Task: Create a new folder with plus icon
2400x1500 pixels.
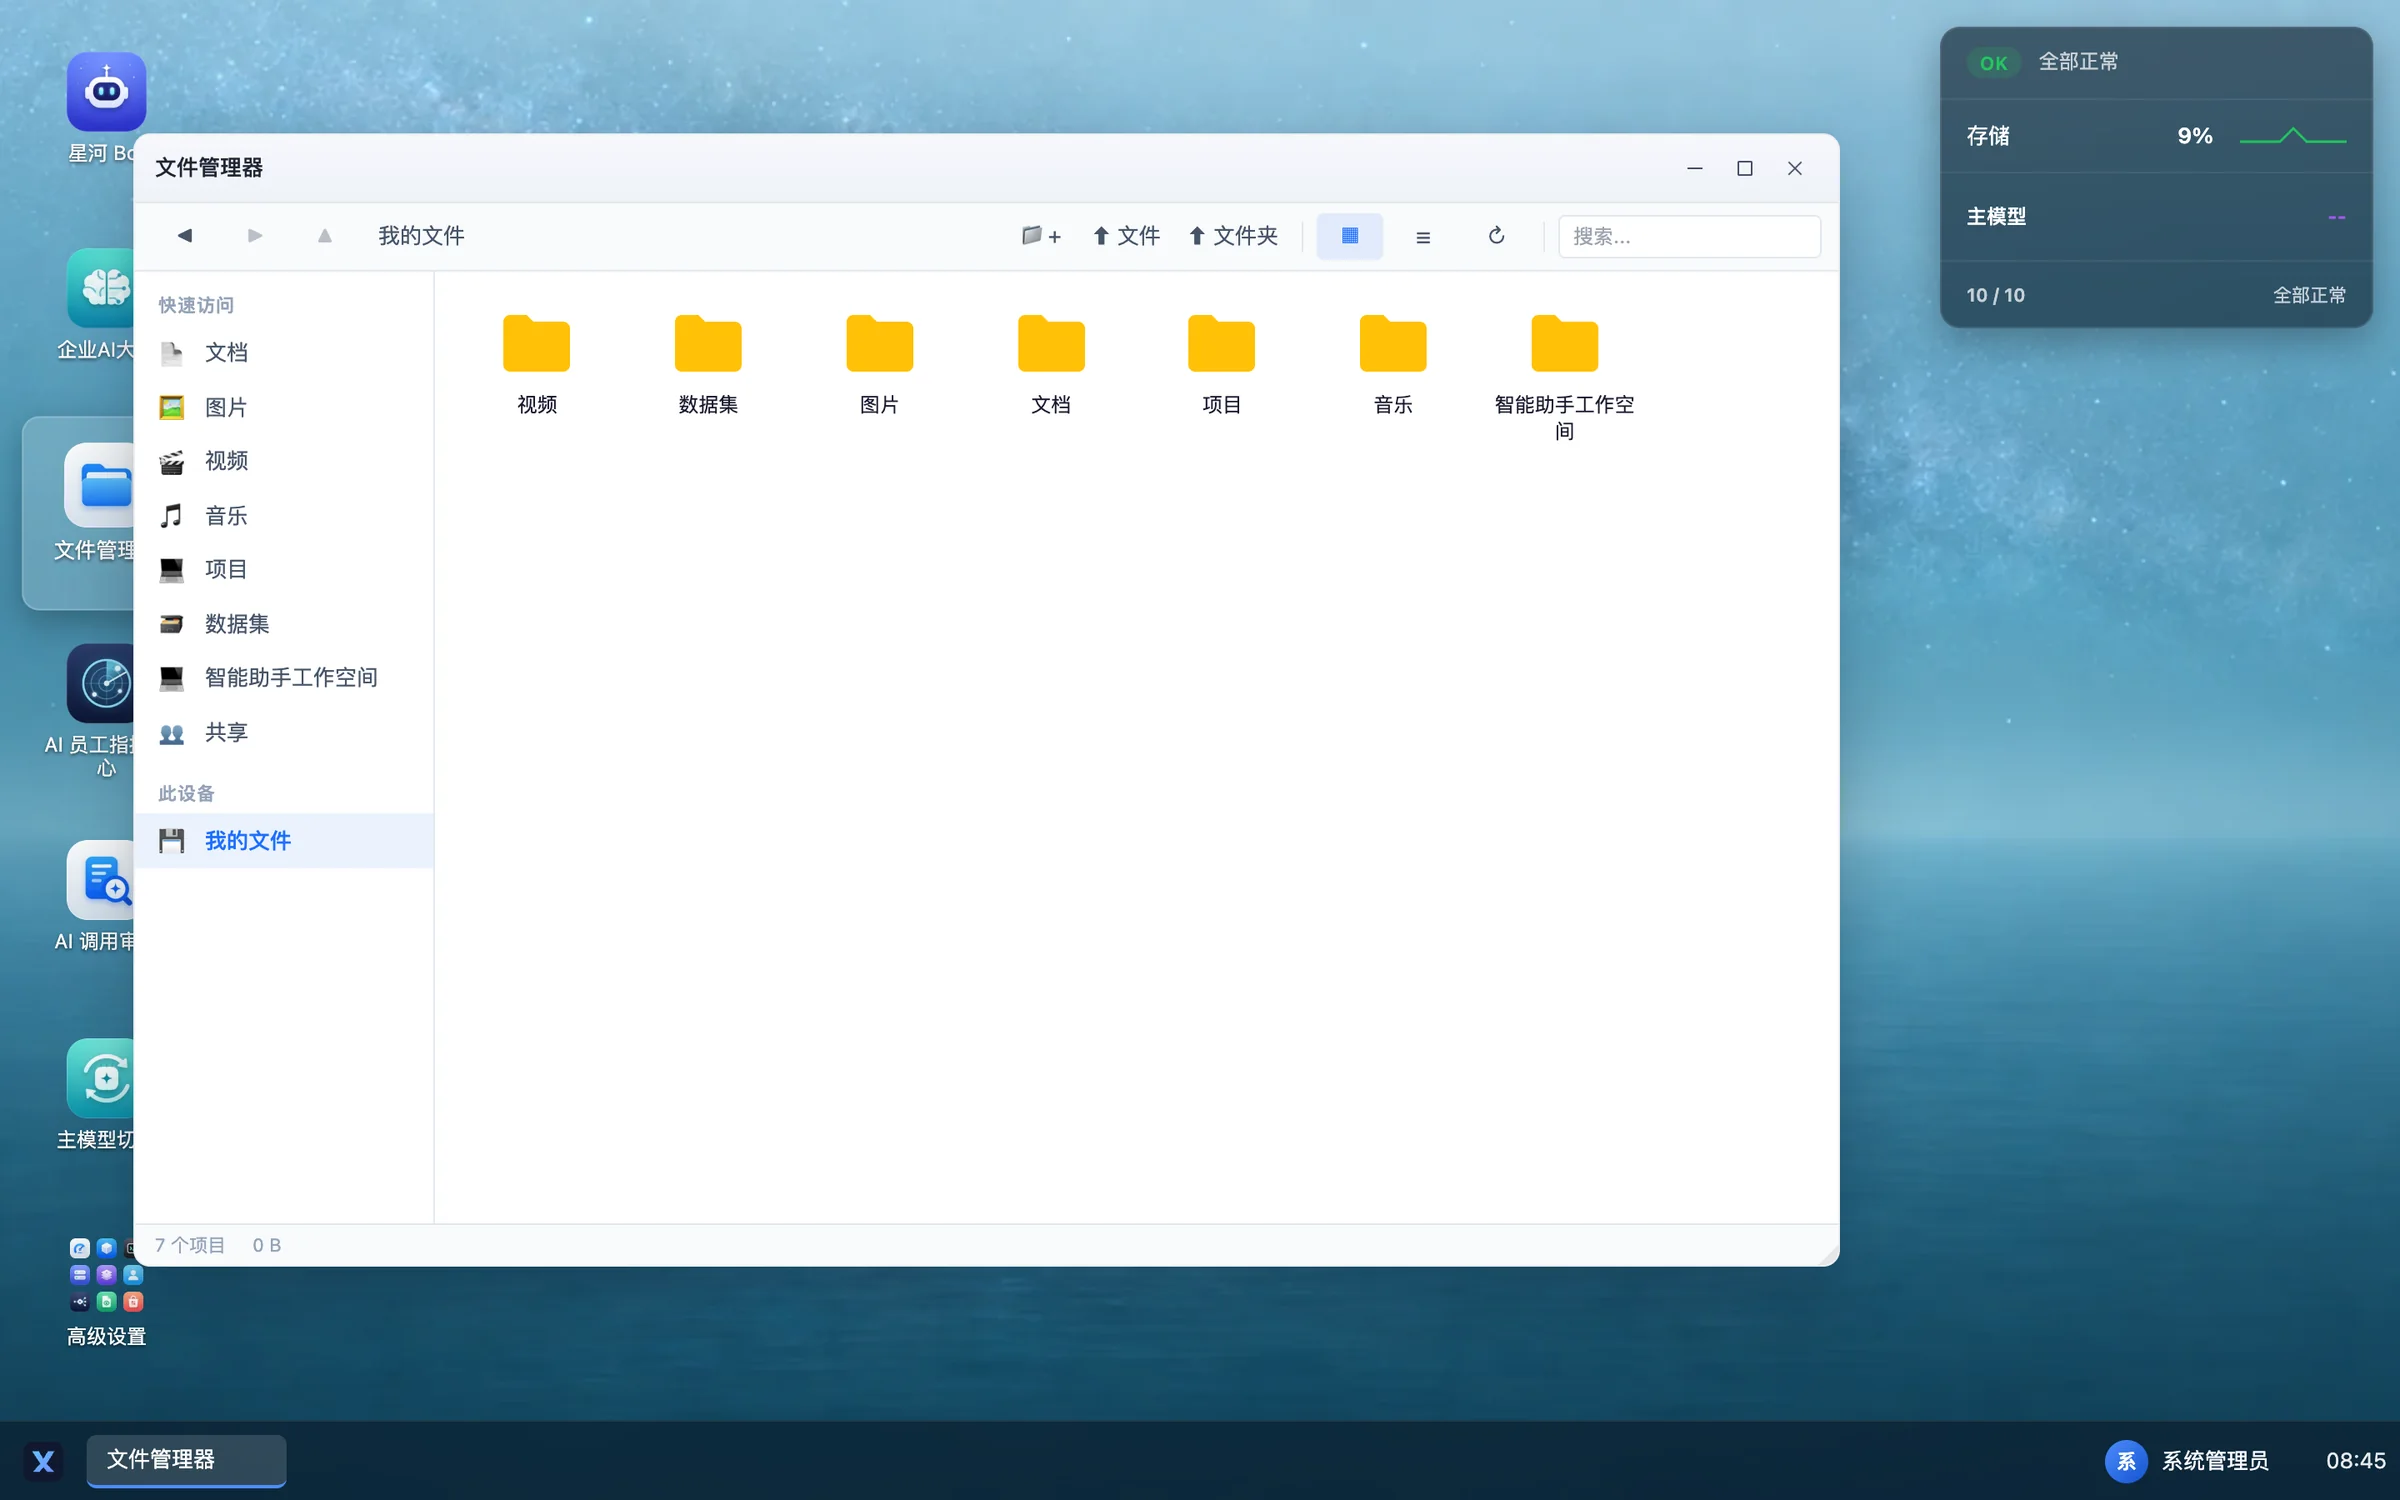Action: tap(1041, 236)
